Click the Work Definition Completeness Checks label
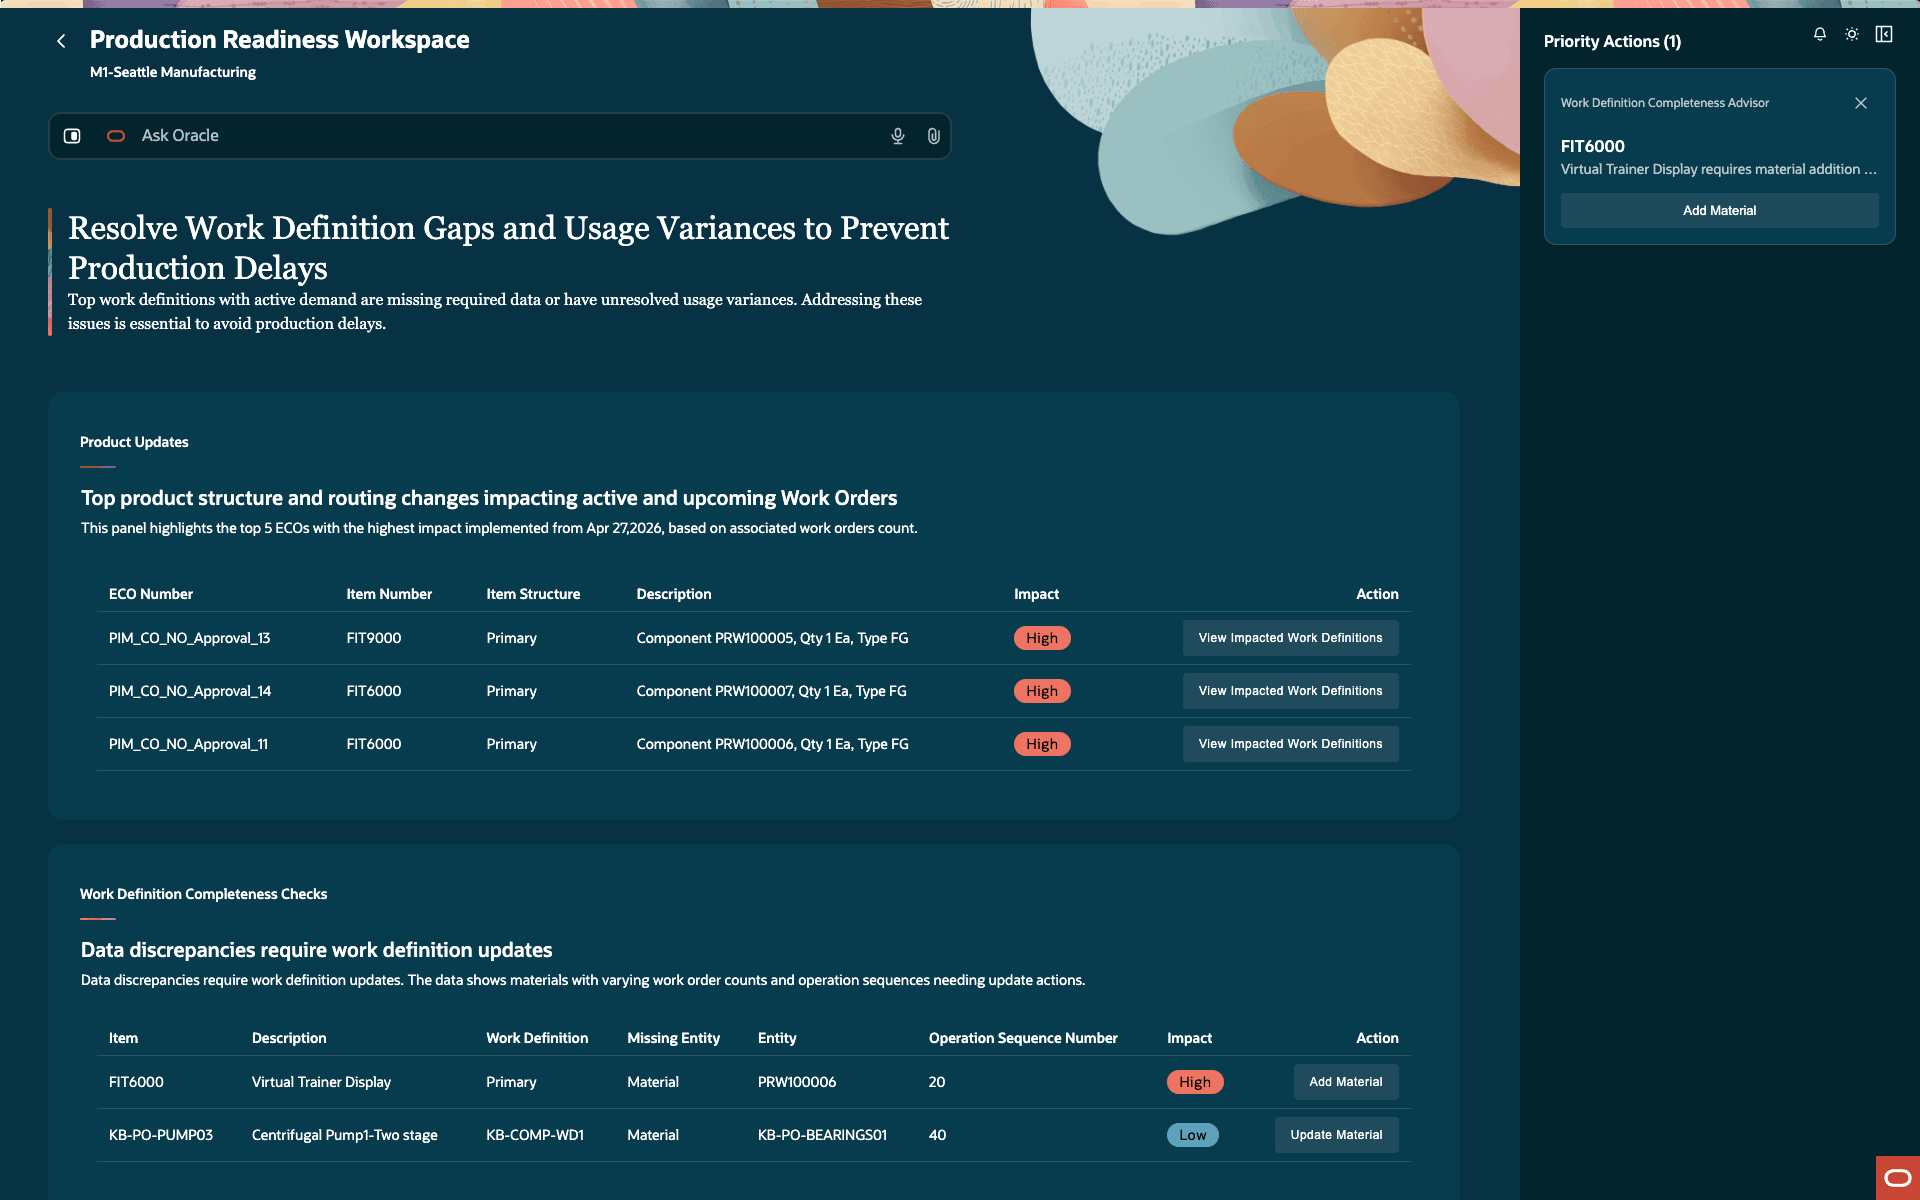Viewport: 1920px width, 1200px height. click(203, 894)
